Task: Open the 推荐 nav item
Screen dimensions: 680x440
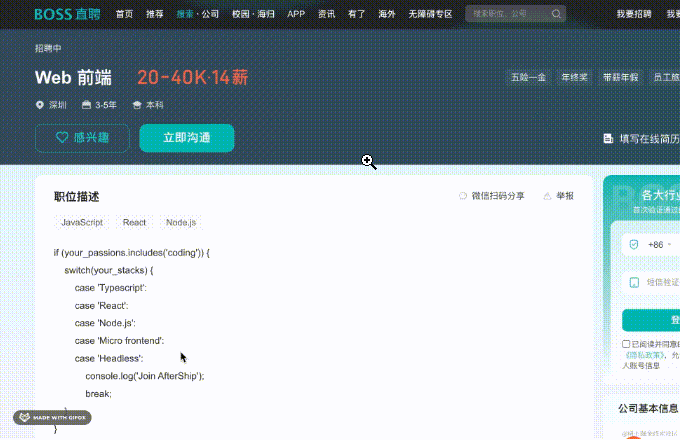Action: [x=155, y=14]
